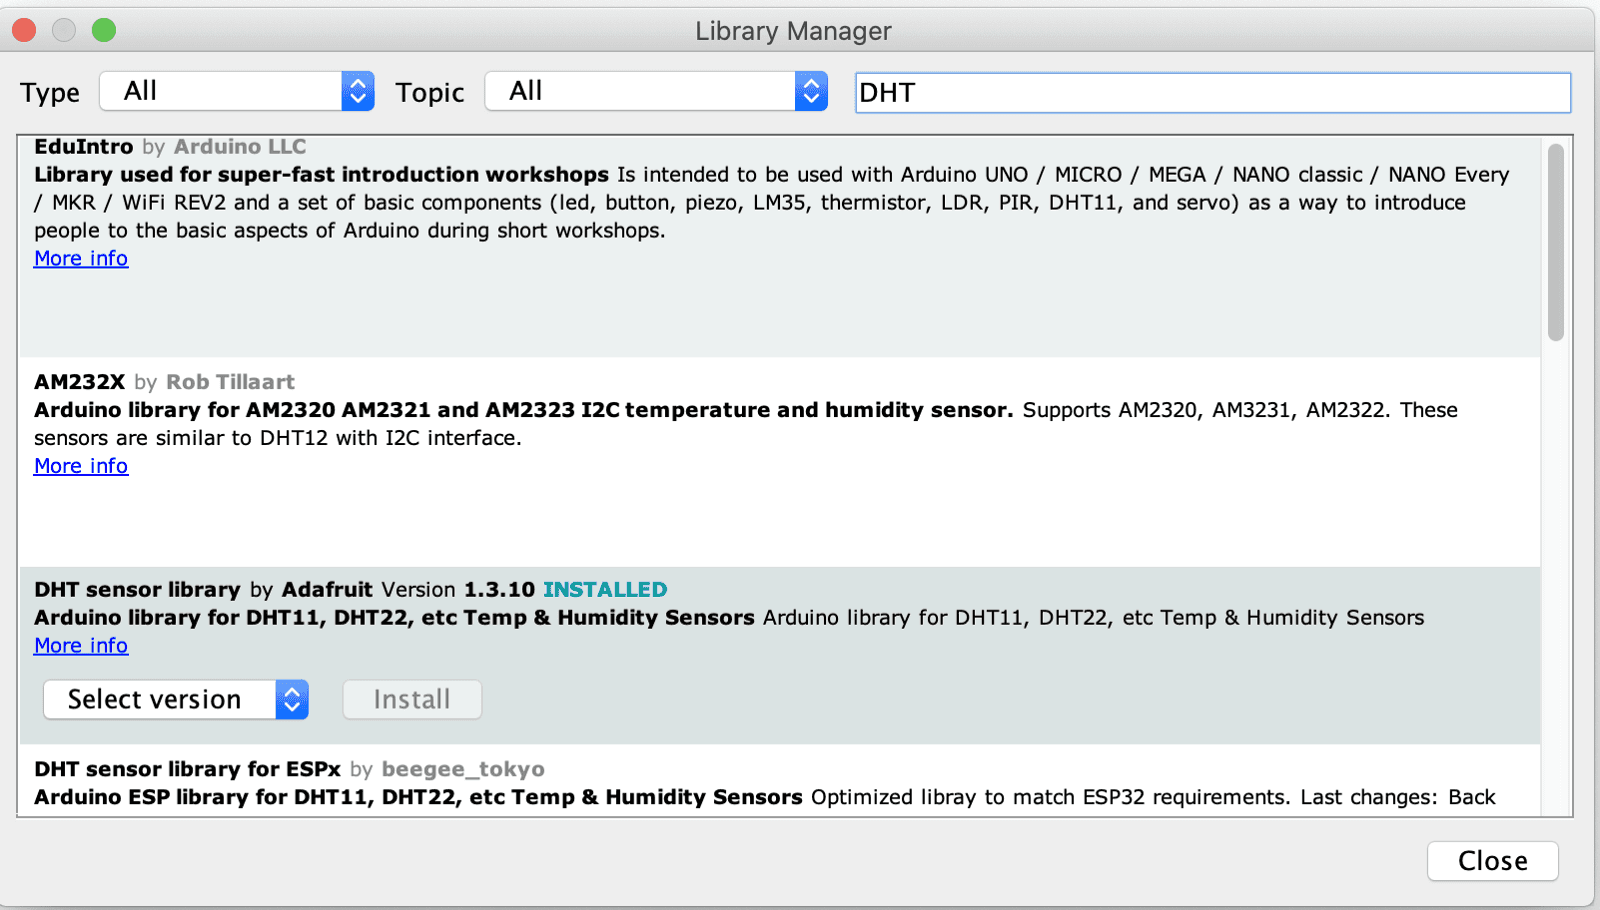Select the AM232X library entry title
This screenshot has width=1600, height=910.
[80, 382]
